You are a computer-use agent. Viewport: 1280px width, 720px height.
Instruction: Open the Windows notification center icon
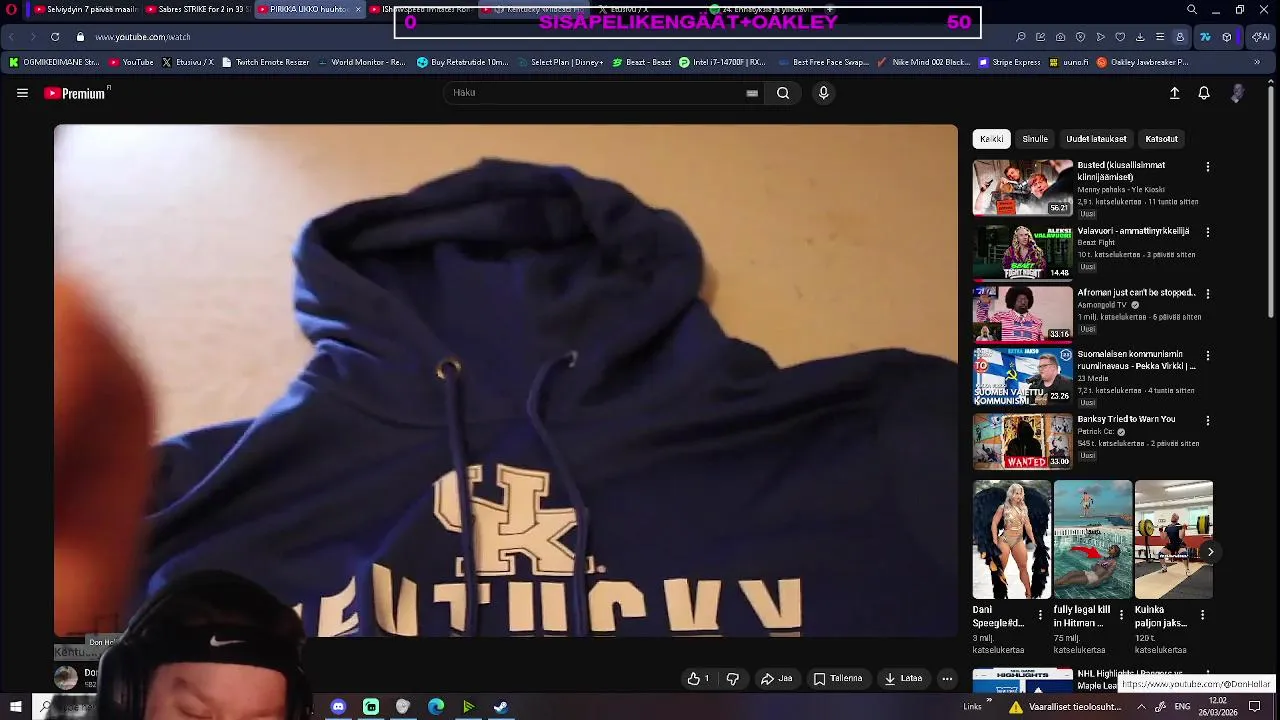tap(1255, 707)
